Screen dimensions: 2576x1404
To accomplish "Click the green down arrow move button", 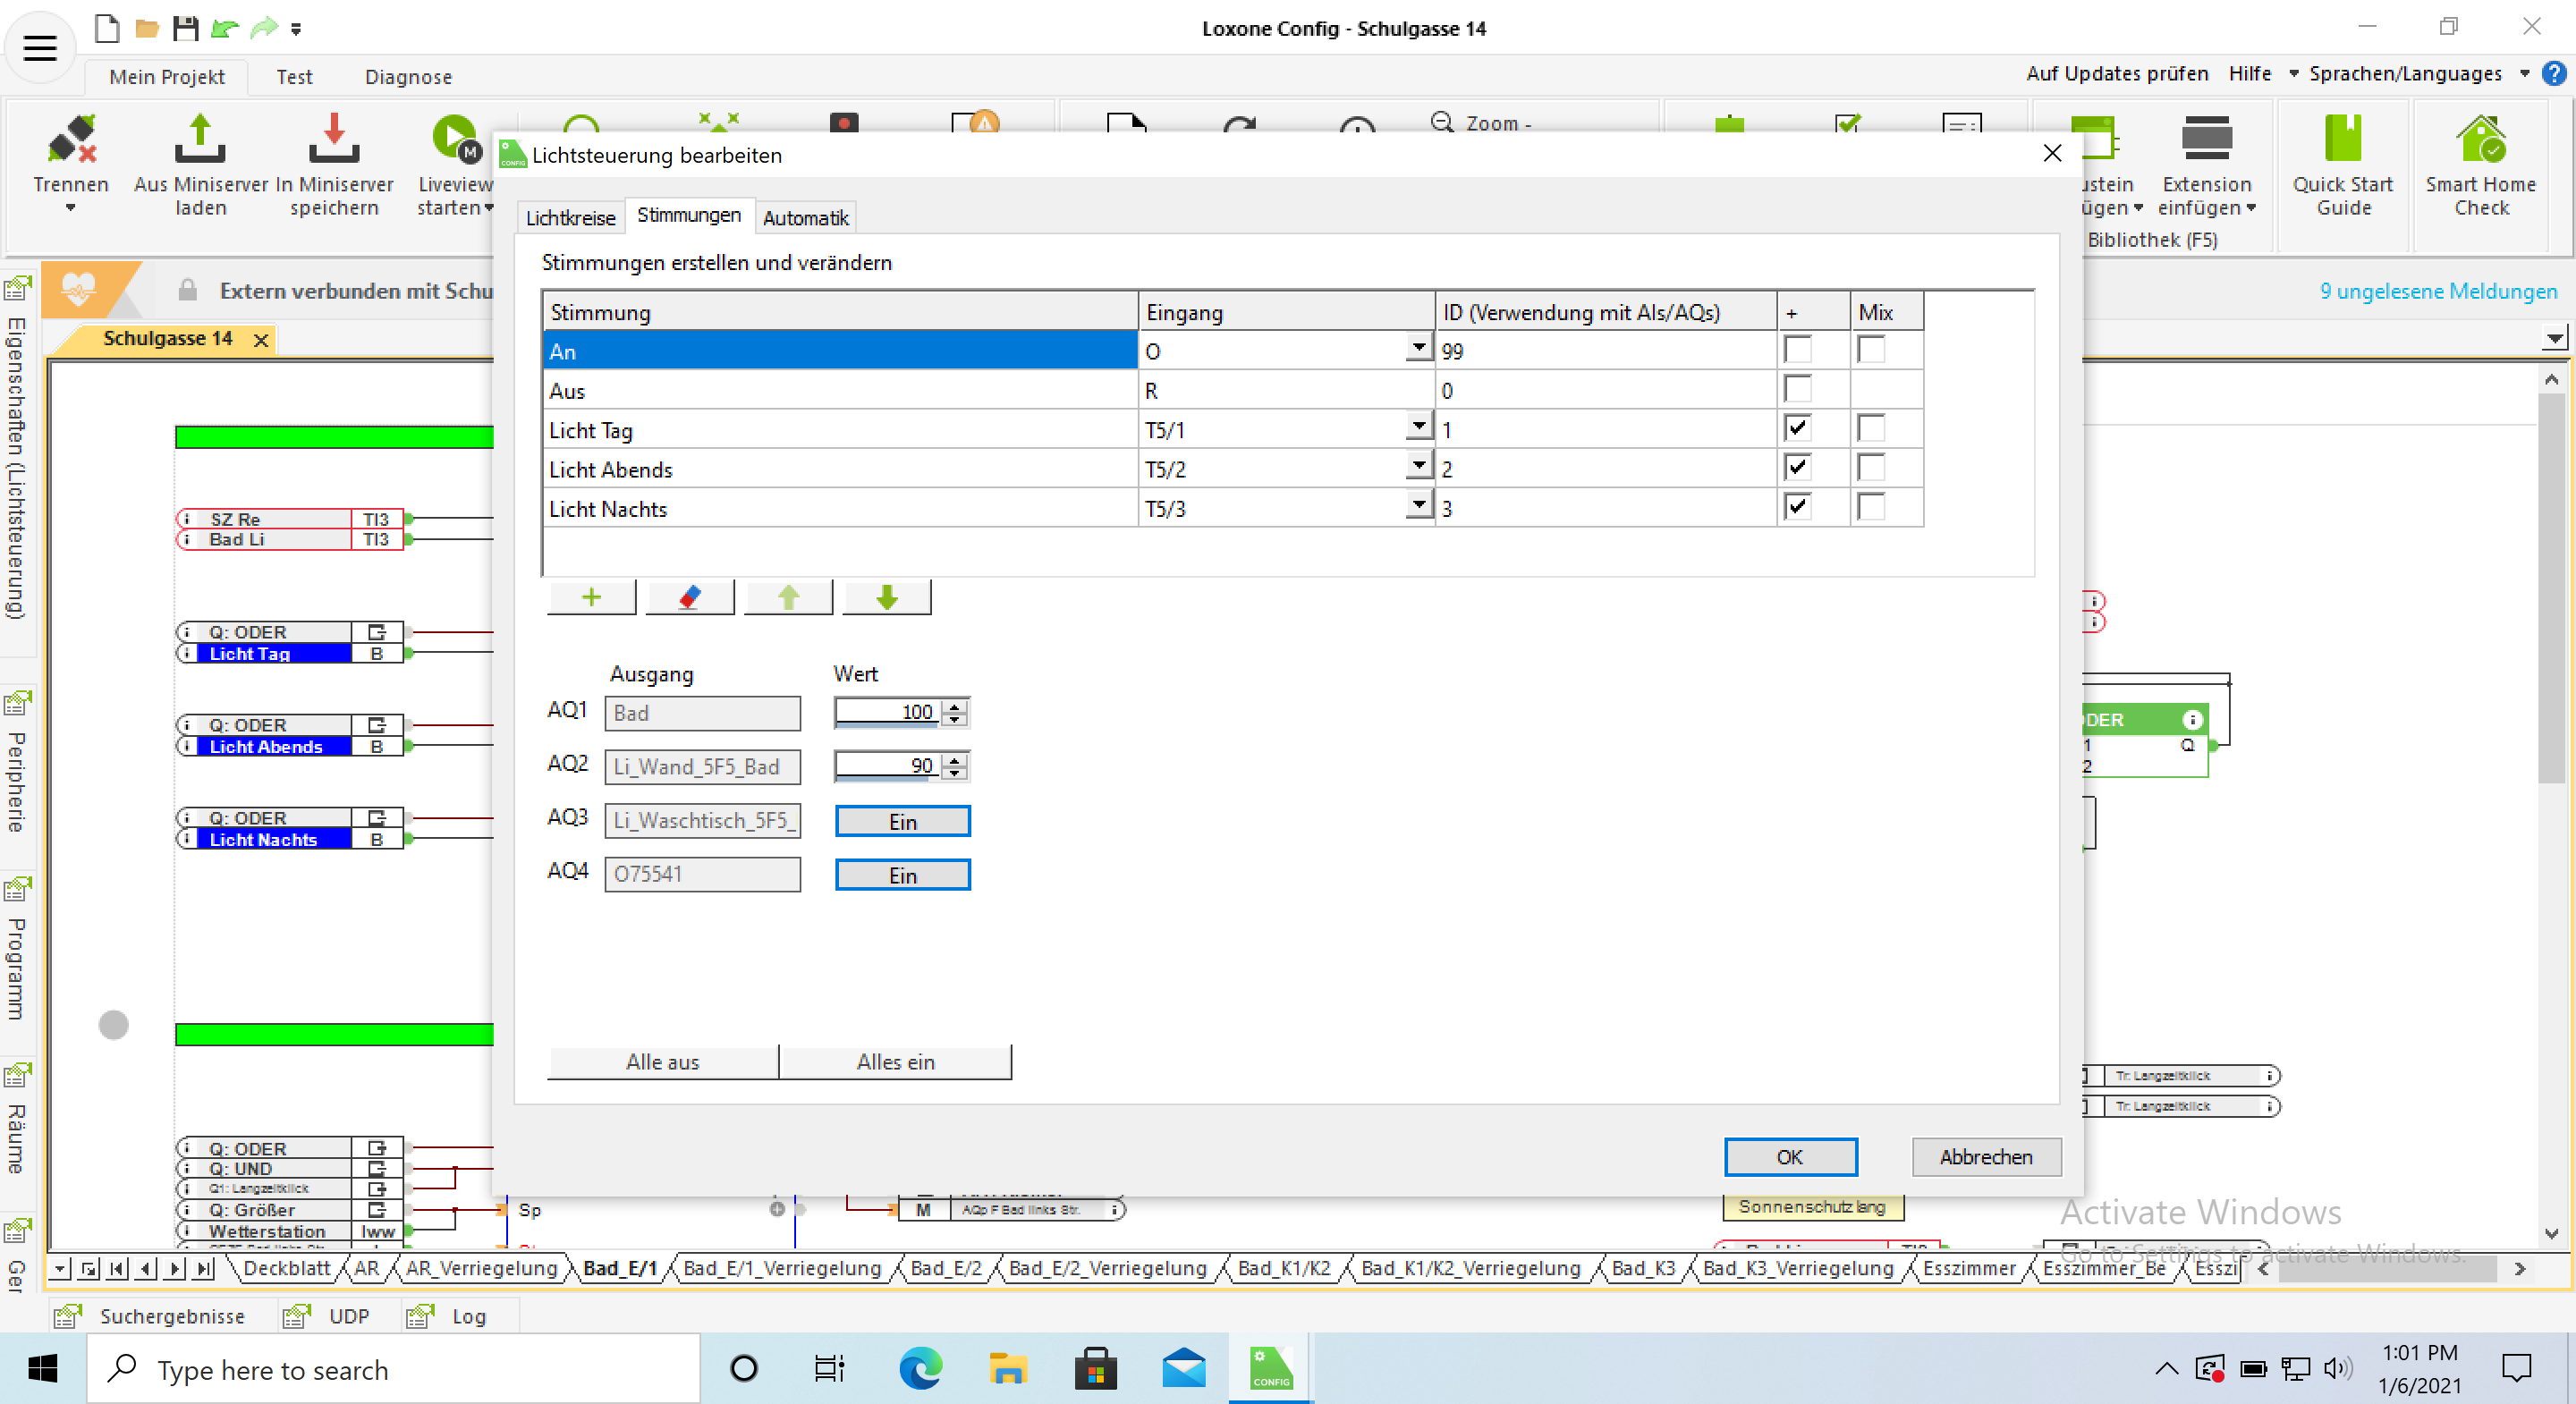I will [x=886, y=597].
